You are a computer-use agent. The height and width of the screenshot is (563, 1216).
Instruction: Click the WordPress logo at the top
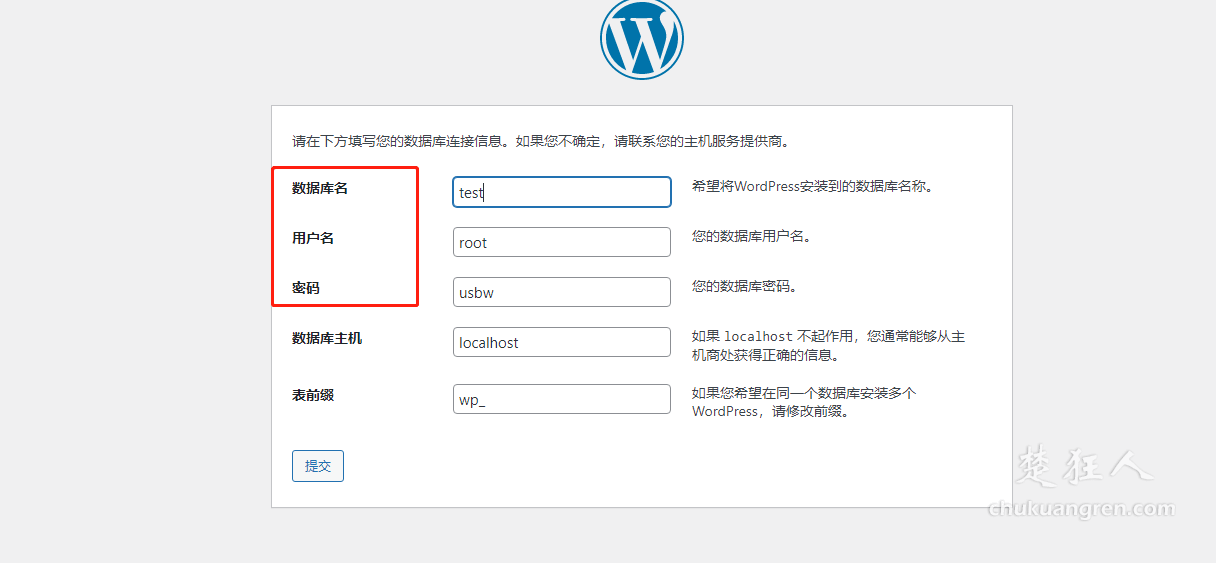click(641, 39)
